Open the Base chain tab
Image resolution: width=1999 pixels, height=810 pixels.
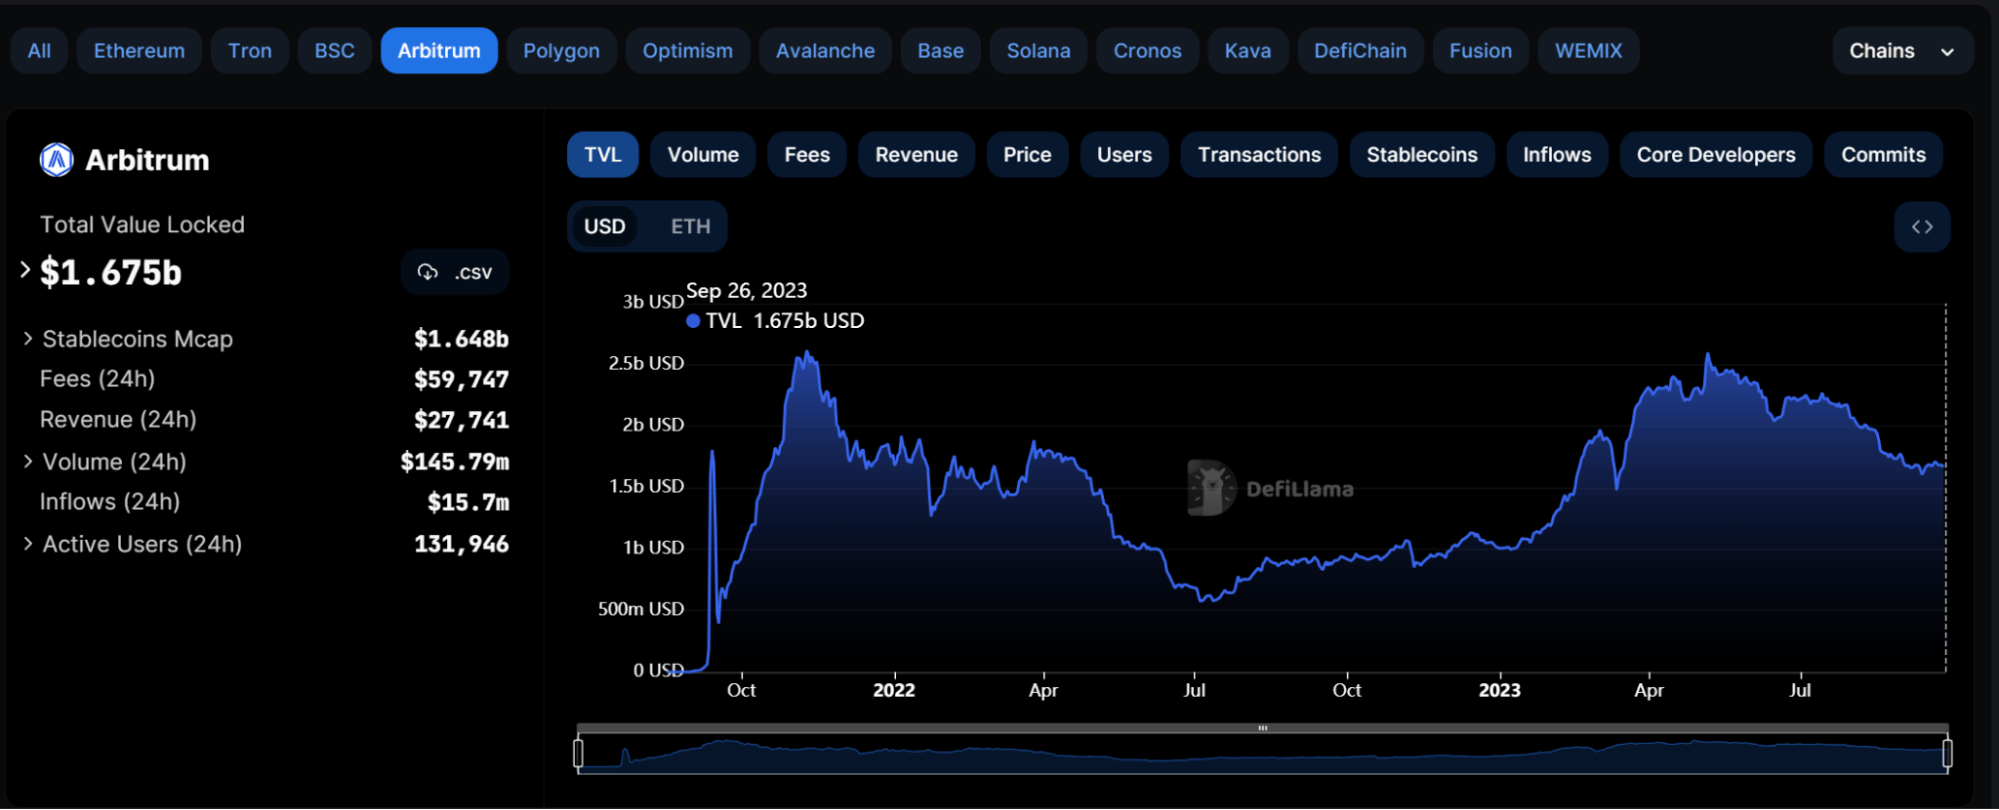(941, 51)
